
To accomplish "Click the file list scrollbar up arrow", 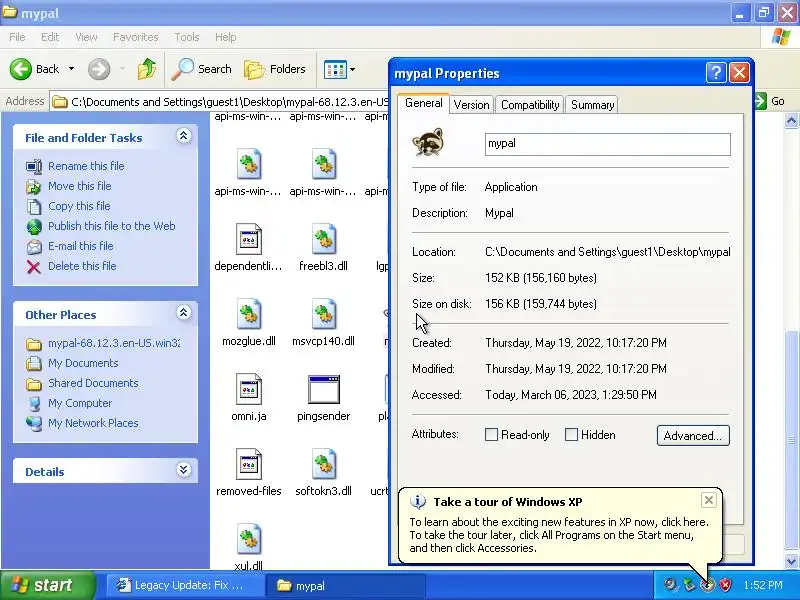I will (x=791, y=121).
